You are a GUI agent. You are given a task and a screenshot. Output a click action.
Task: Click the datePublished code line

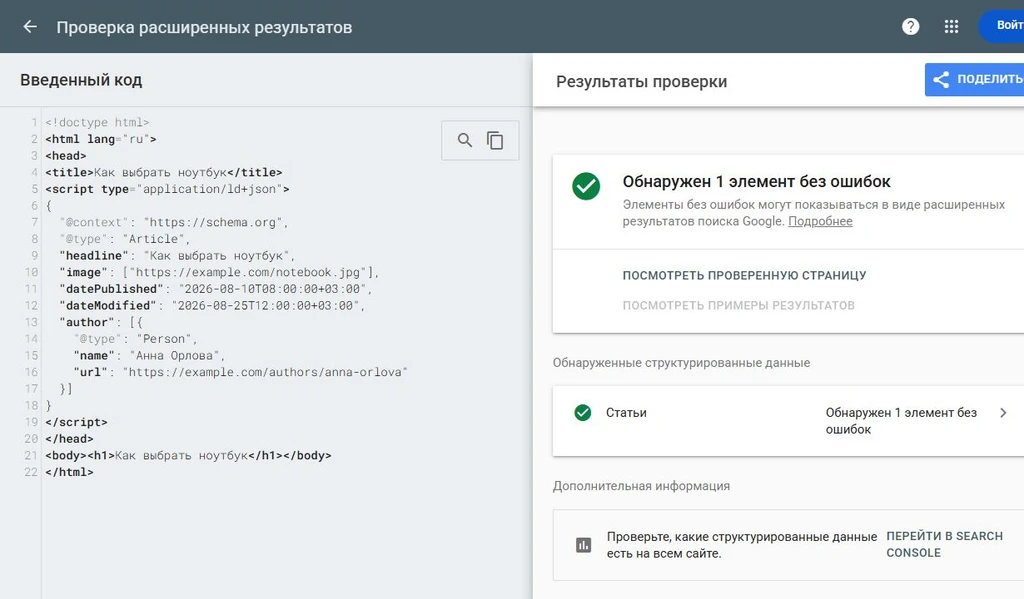[x=216, y=289]
